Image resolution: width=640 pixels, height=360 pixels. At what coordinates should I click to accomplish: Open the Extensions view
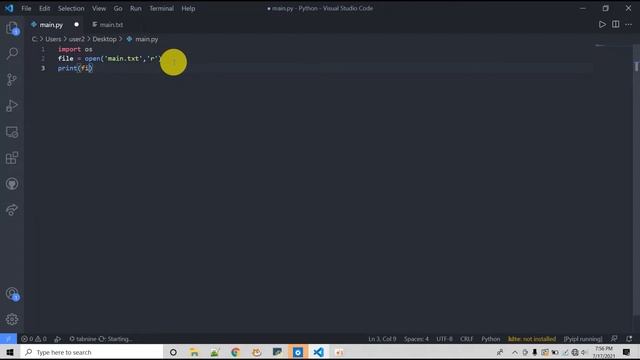click(12, 158)
